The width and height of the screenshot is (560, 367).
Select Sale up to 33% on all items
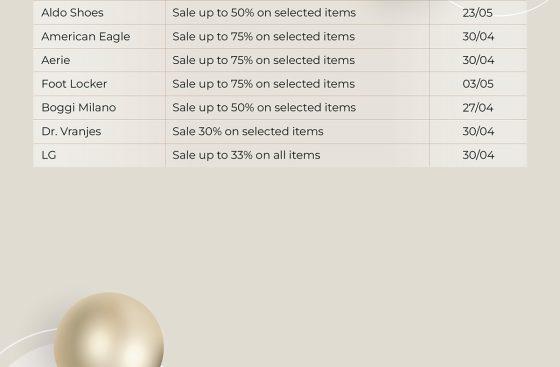click(246, 155)
